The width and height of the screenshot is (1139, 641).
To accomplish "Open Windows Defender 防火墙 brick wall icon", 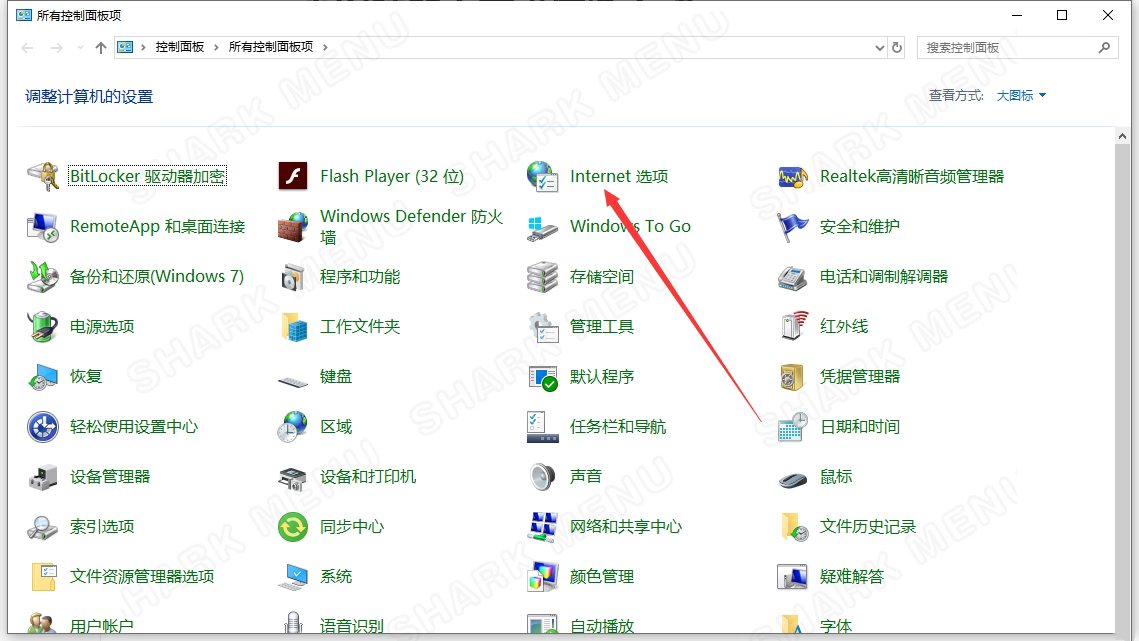I will (x=293, y=227).
